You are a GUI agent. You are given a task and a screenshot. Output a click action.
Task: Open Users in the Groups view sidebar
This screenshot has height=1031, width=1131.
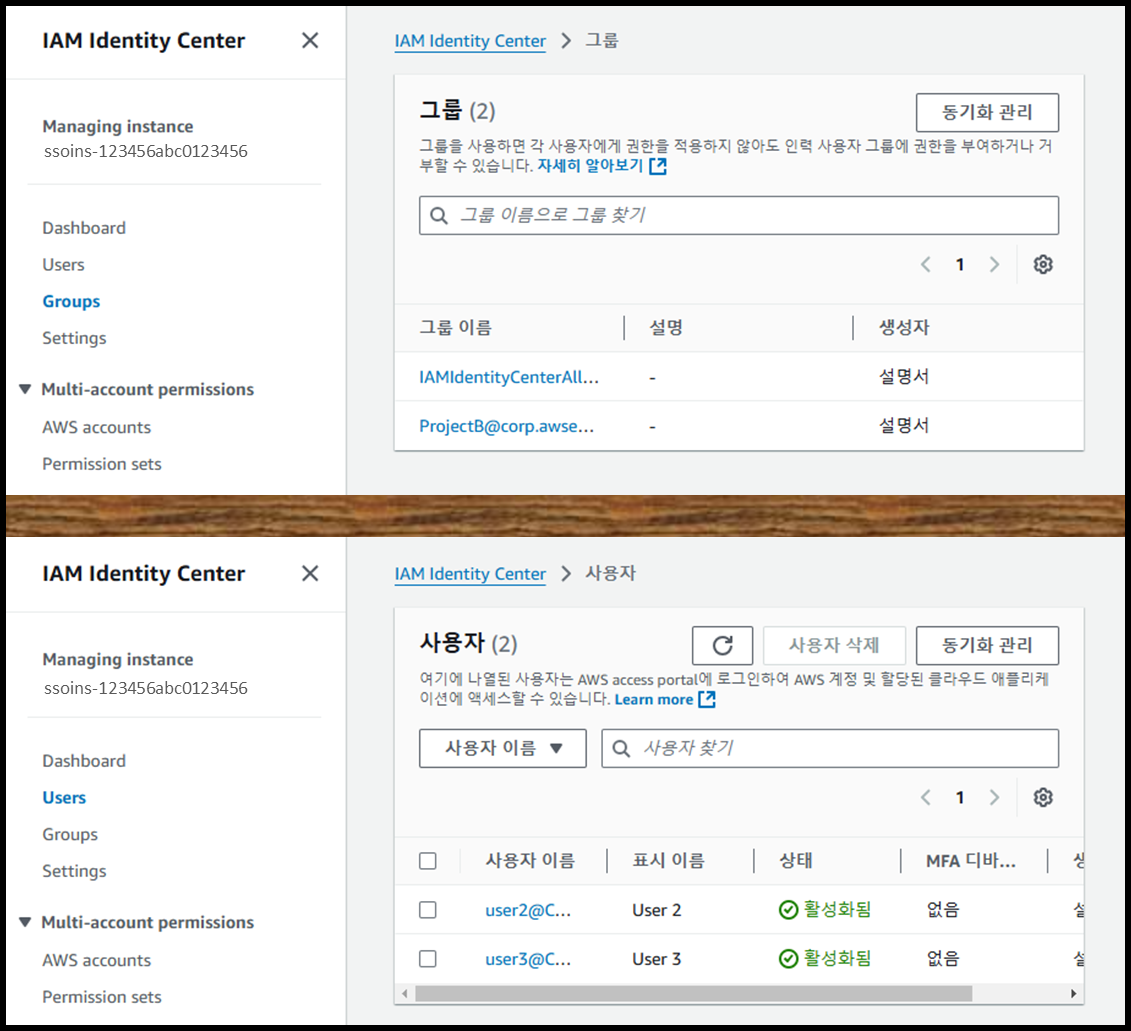coord(63,265)
